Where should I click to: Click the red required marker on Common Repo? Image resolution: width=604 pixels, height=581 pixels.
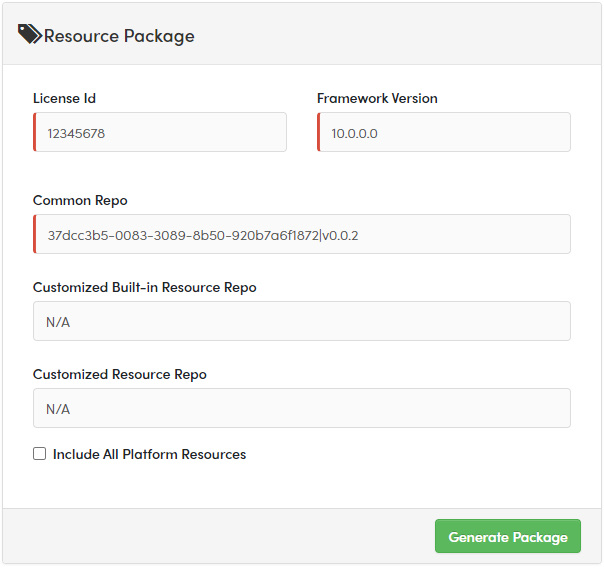click(x=35, y=234)
